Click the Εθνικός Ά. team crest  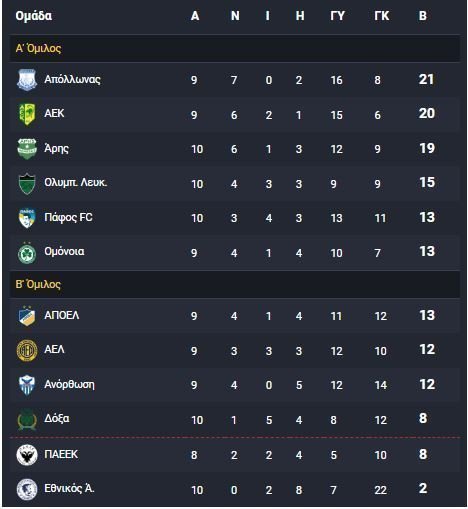27,489
